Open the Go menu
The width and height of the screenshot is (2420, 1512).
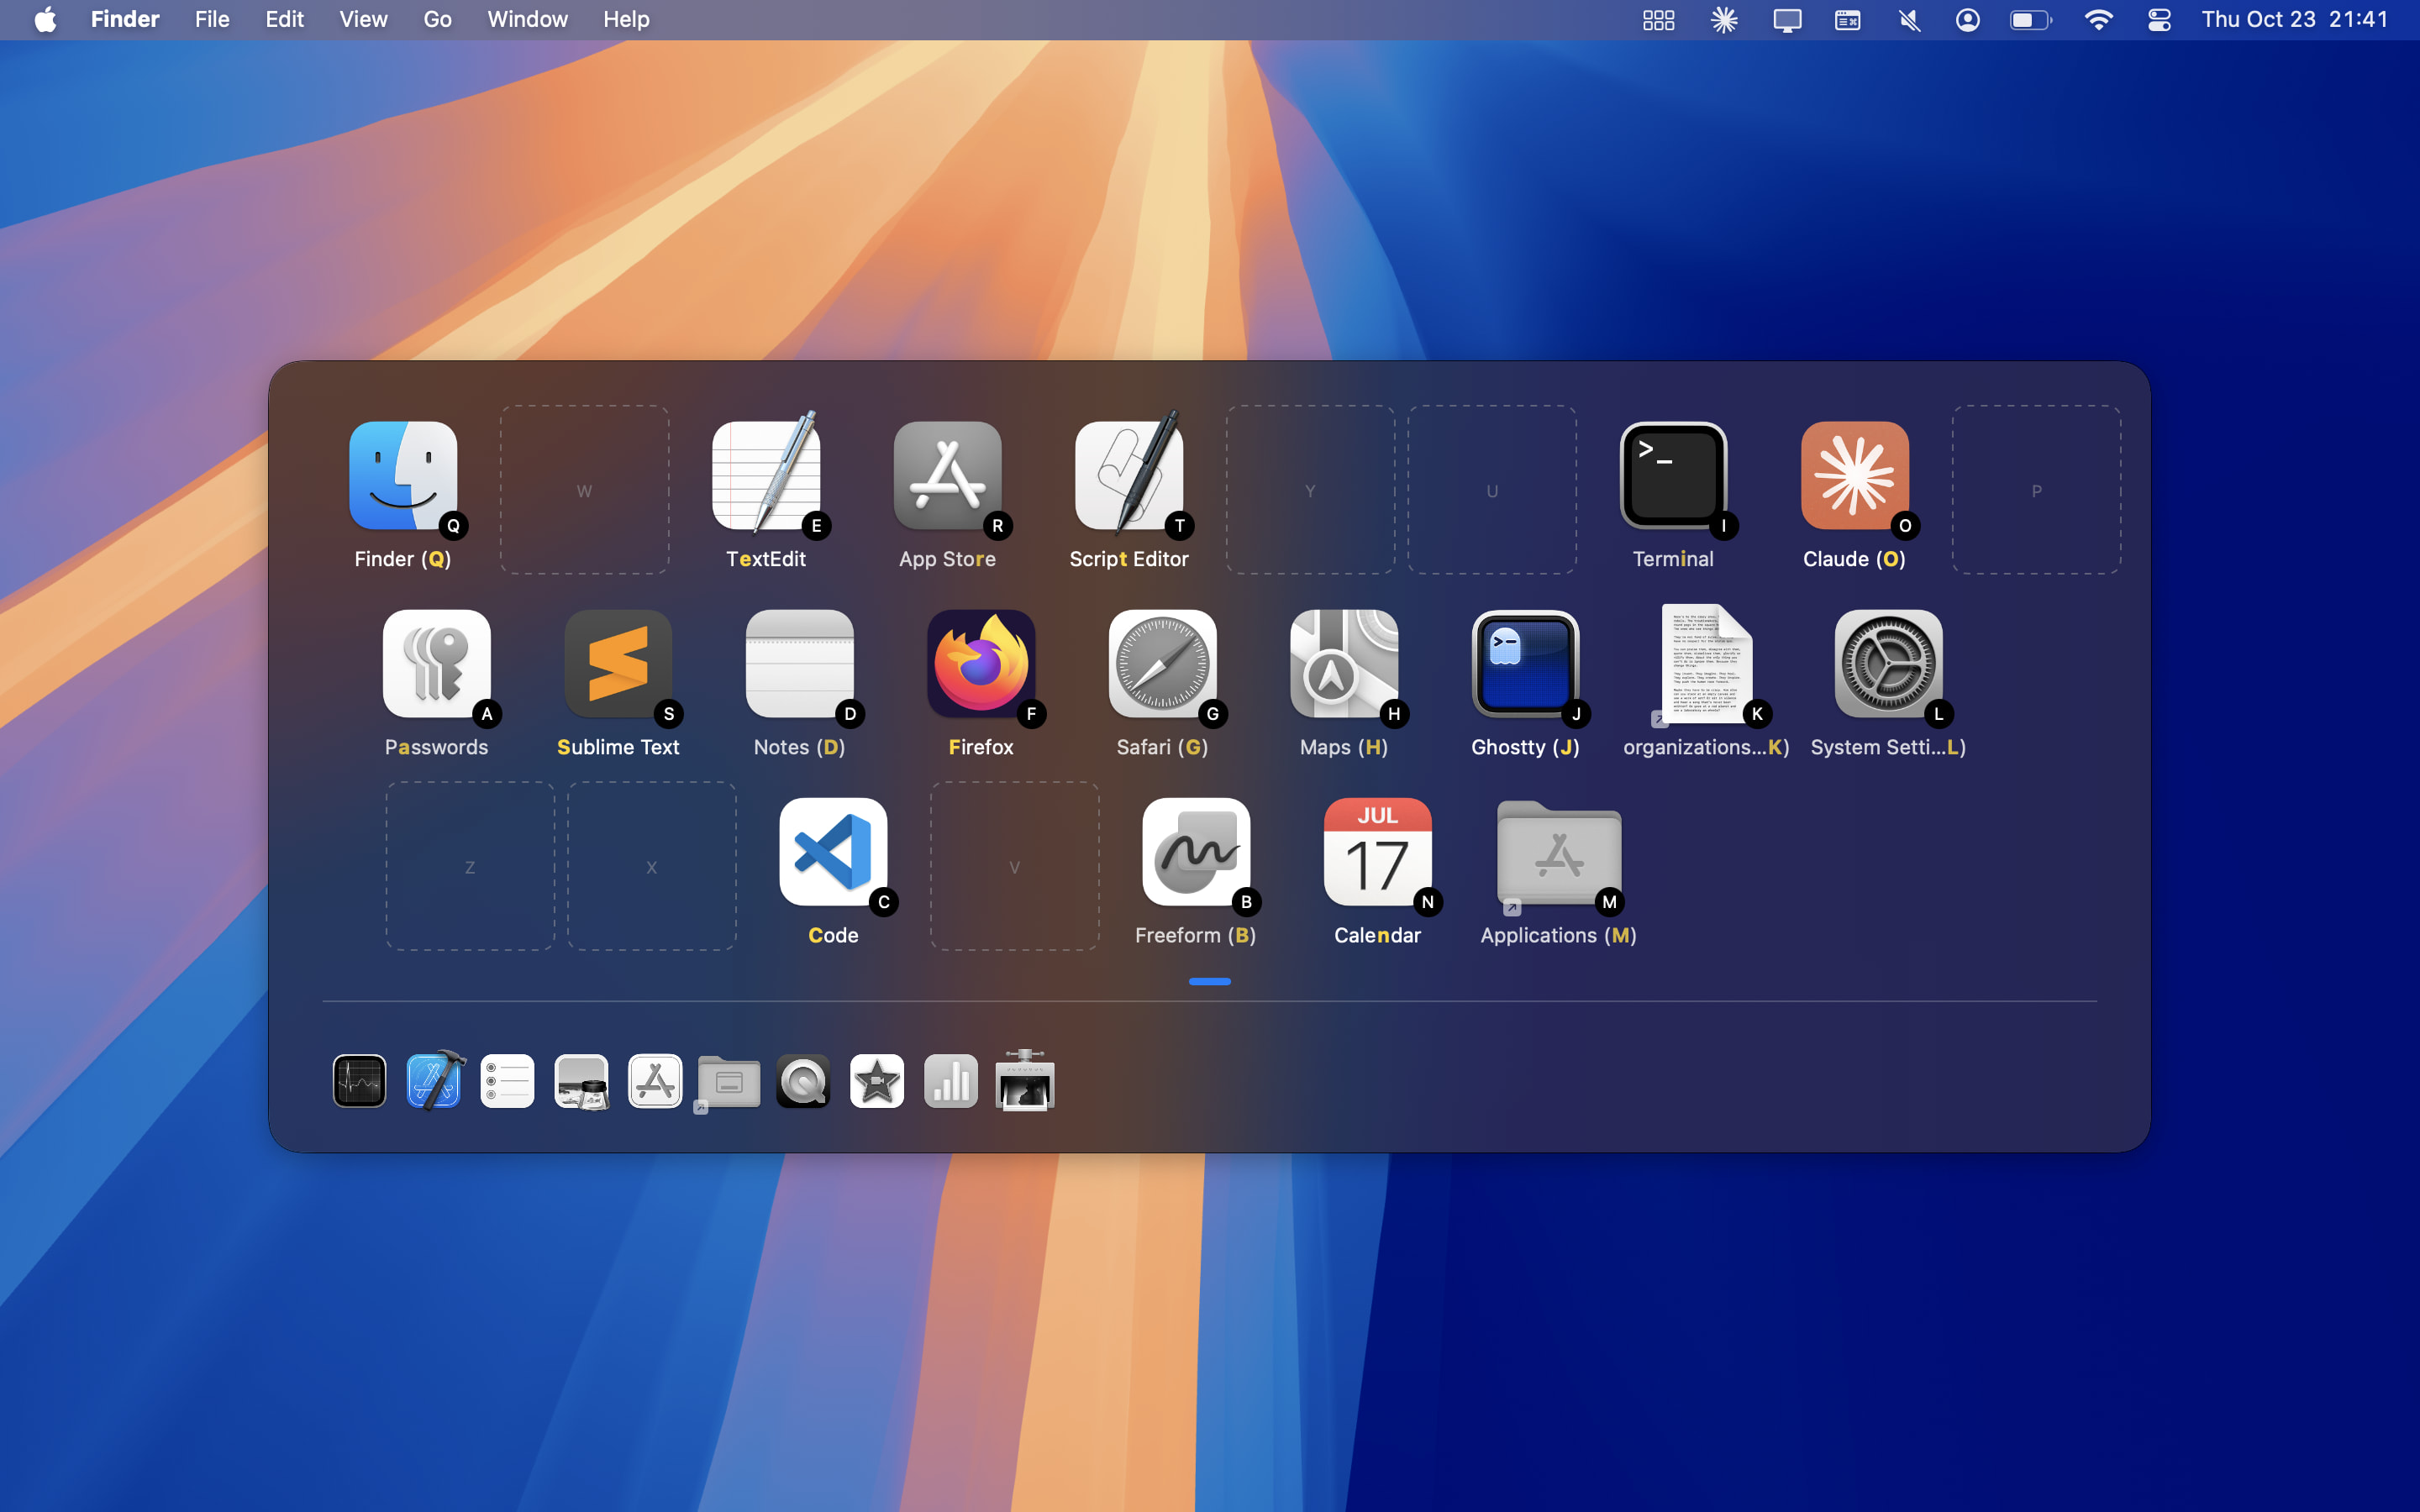437,20
